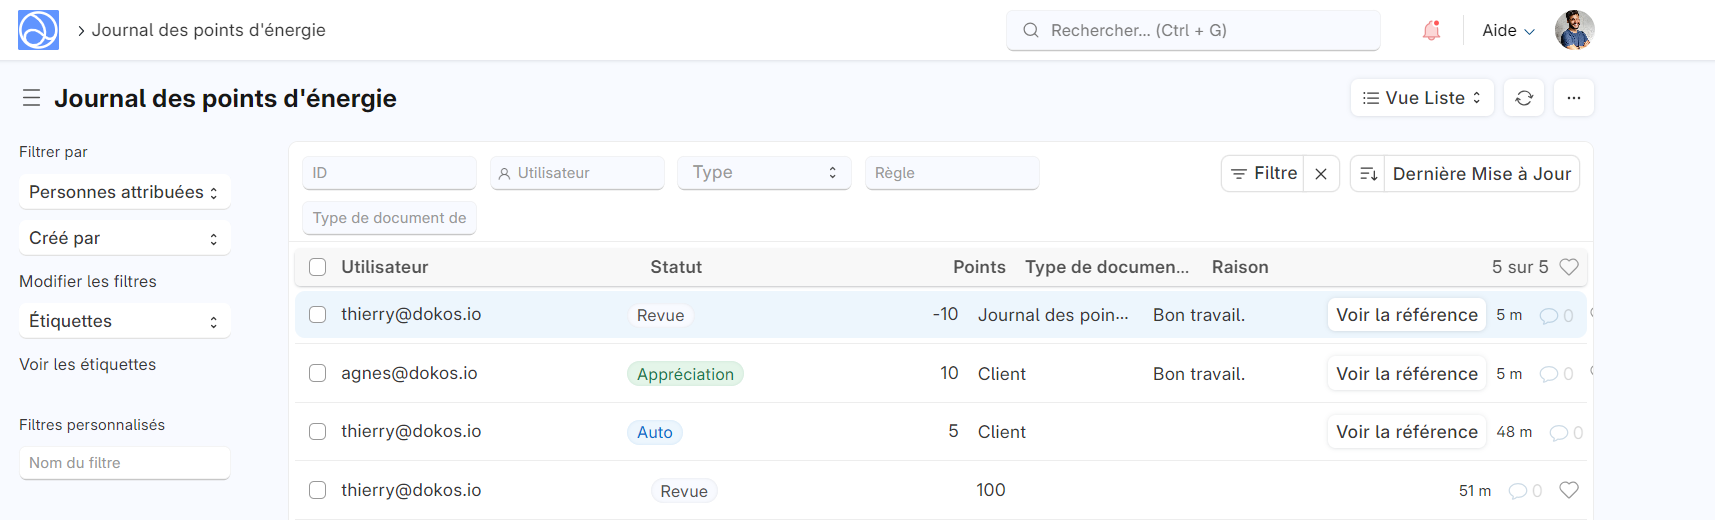Open the Vue Liste view switcher

point(1422,98)
